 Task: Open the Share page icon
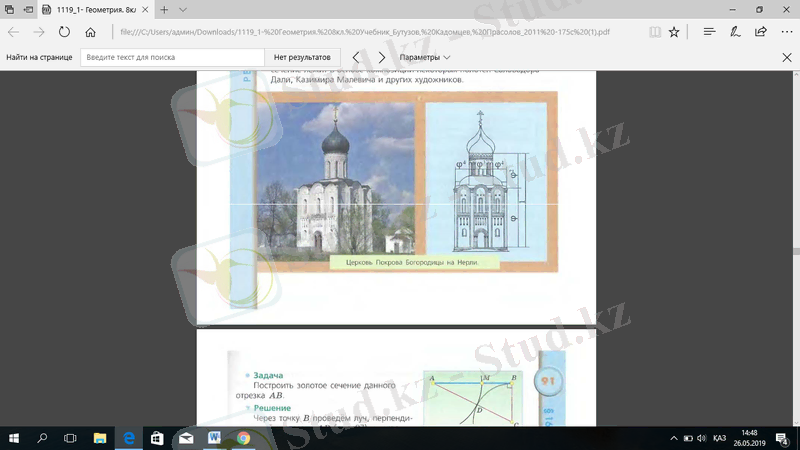761,32
